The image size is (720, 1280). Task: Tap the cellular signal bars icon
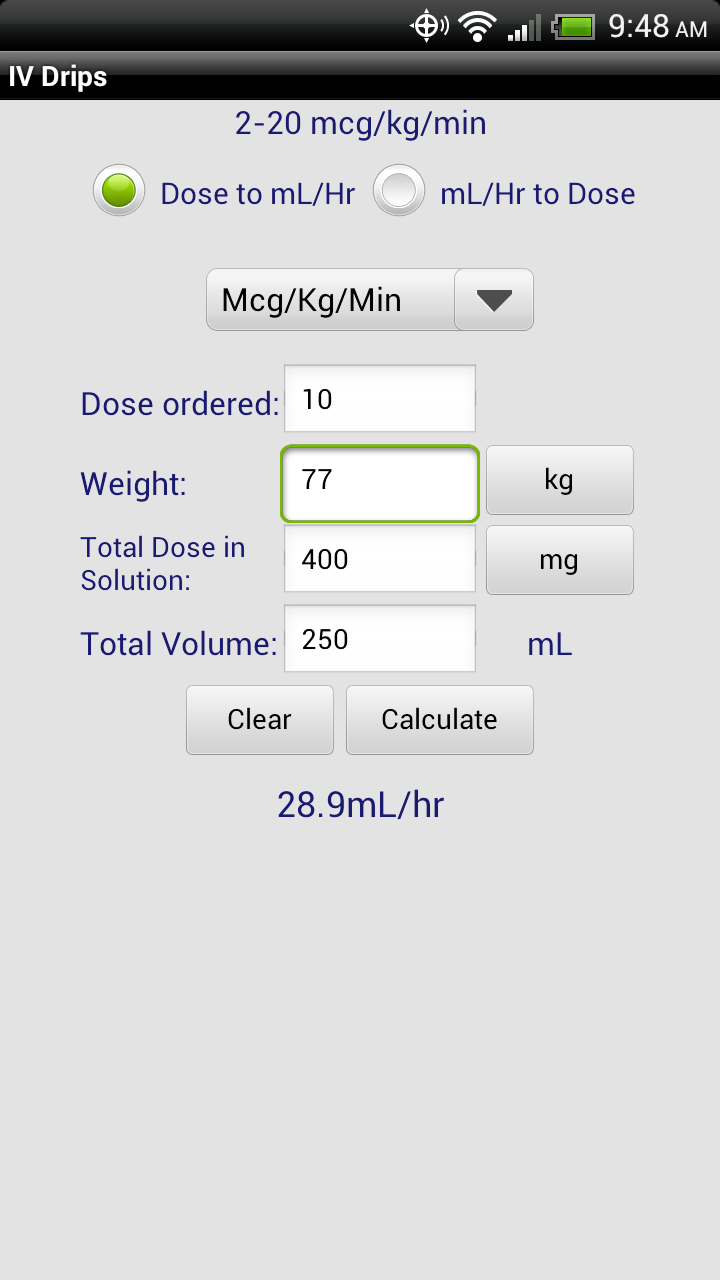tap(524, 27)
